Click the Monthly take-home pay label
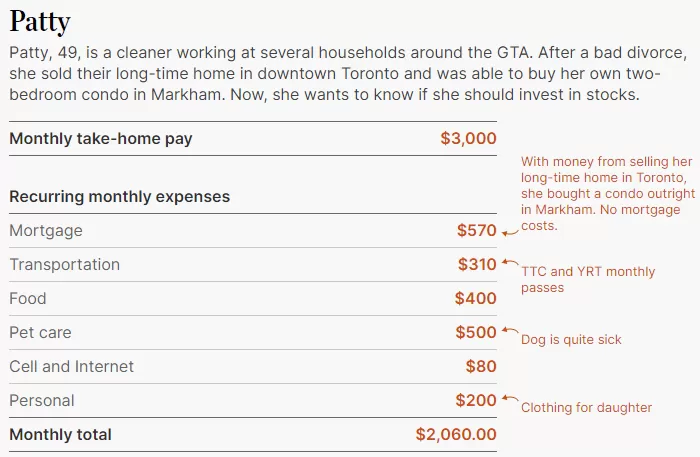Viewport: 700px width, 457px height. pyautogui.click(x=101, y=139)
